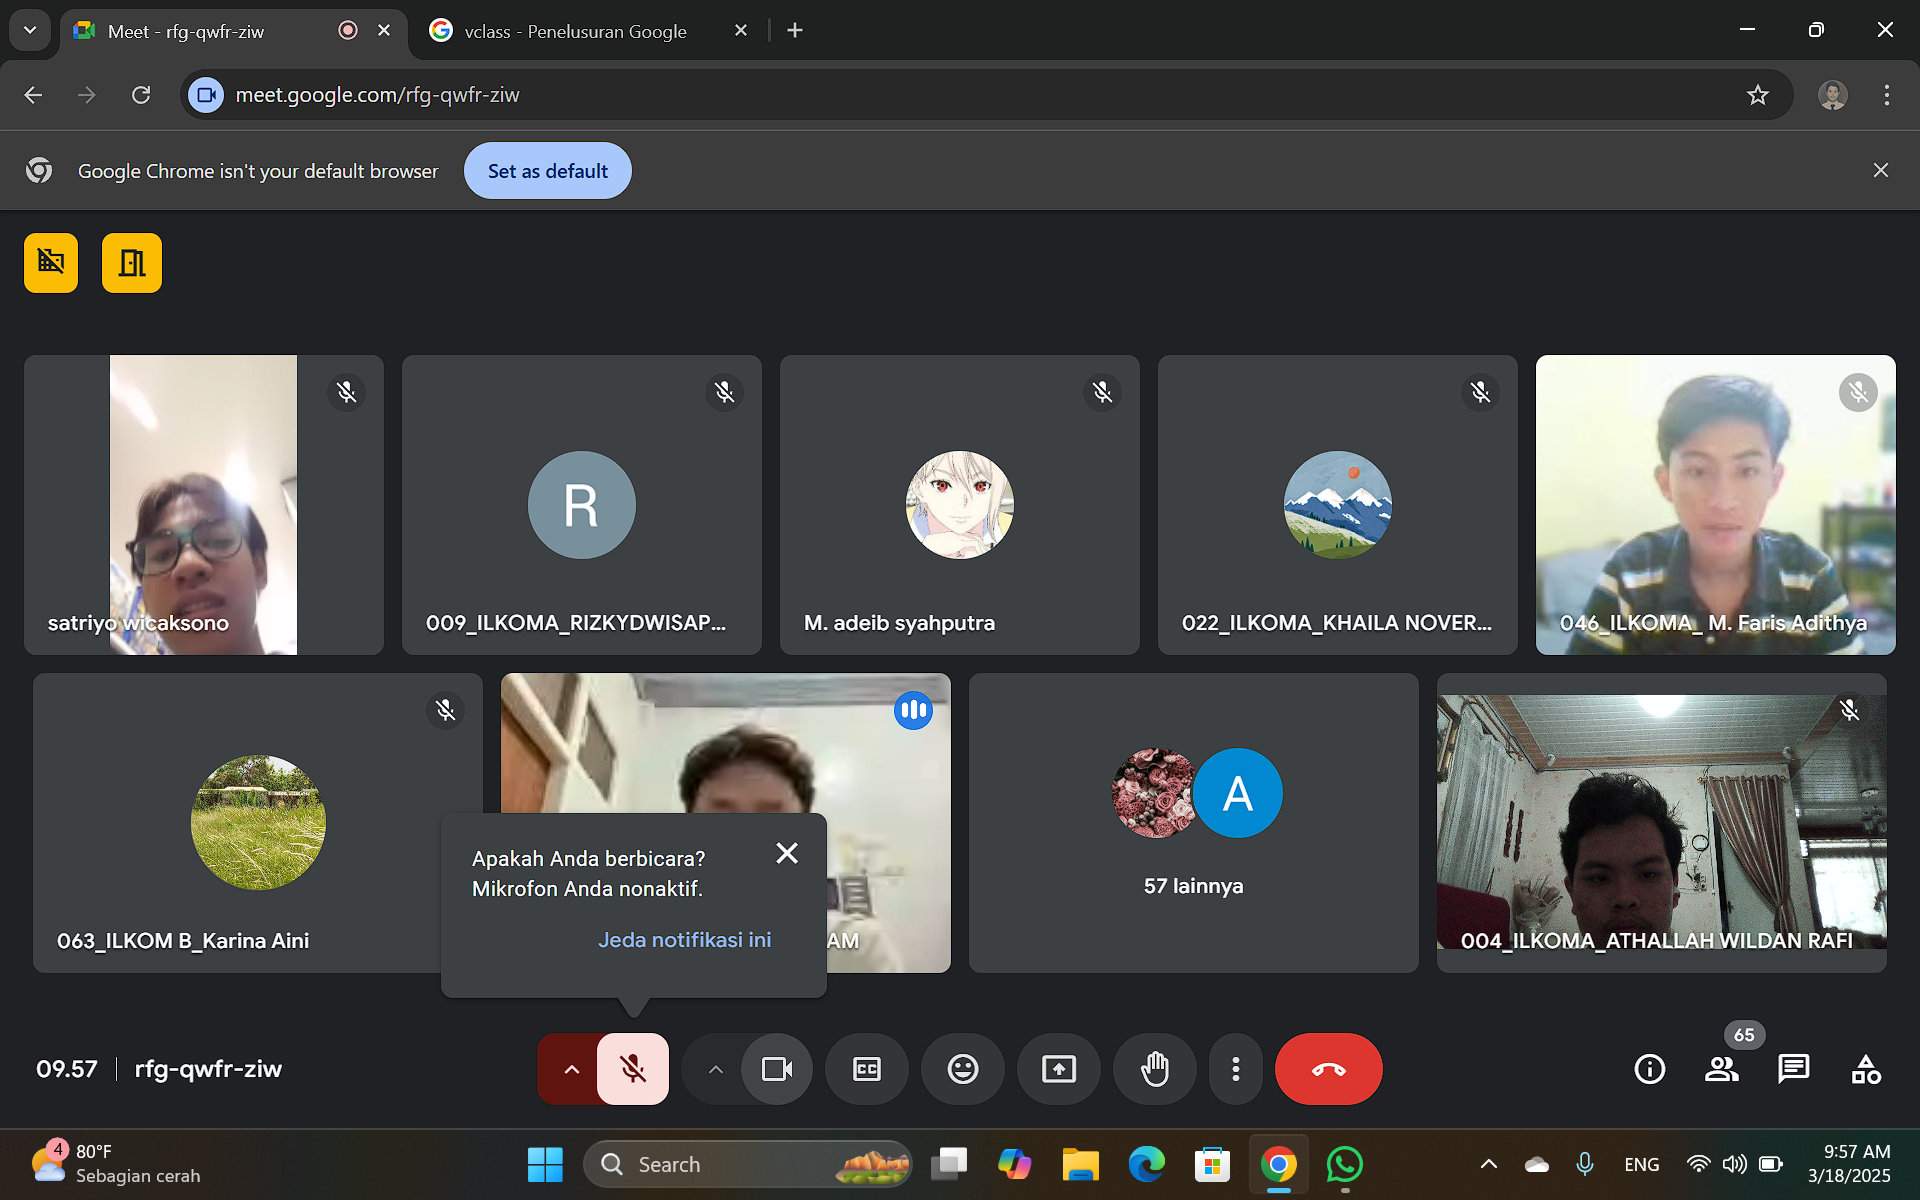
Task: Open WhatsApp from the Windows taskbar
Action: (1344, 1164)
